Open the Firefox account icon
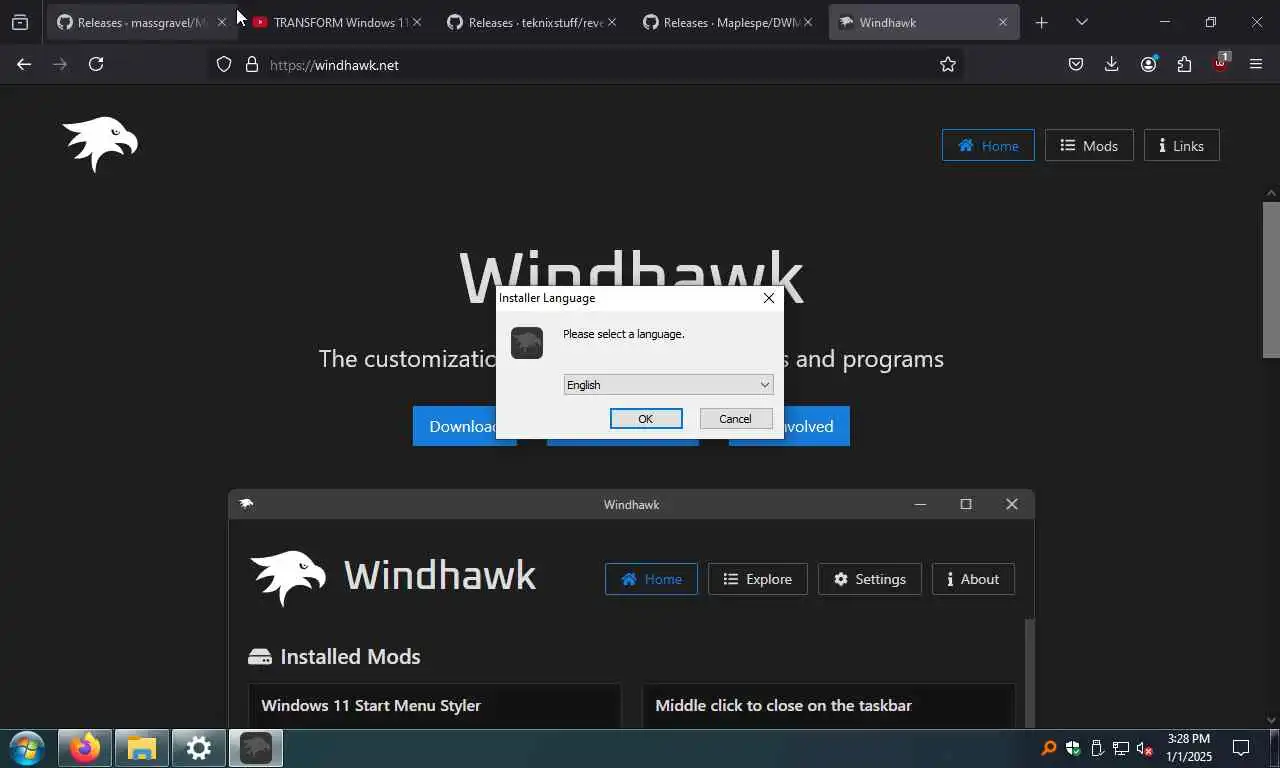The image size is (1280, 768). coord(1148,64)
